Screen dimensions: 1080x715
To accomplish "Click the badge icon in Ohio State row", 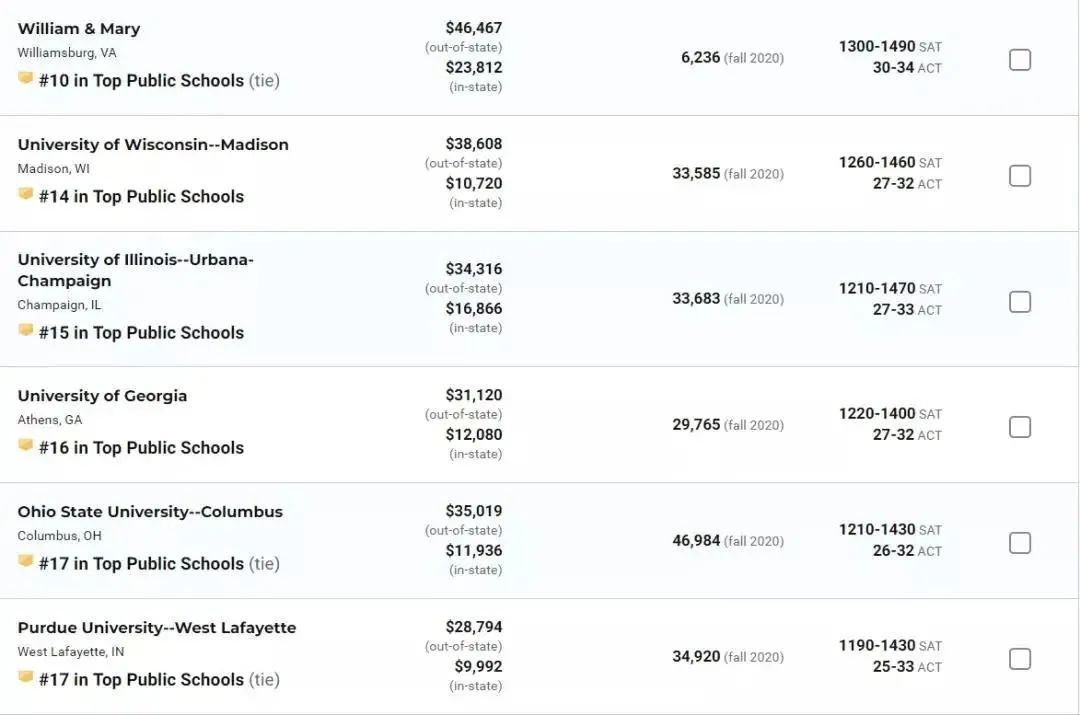I will tap(25, 562).
